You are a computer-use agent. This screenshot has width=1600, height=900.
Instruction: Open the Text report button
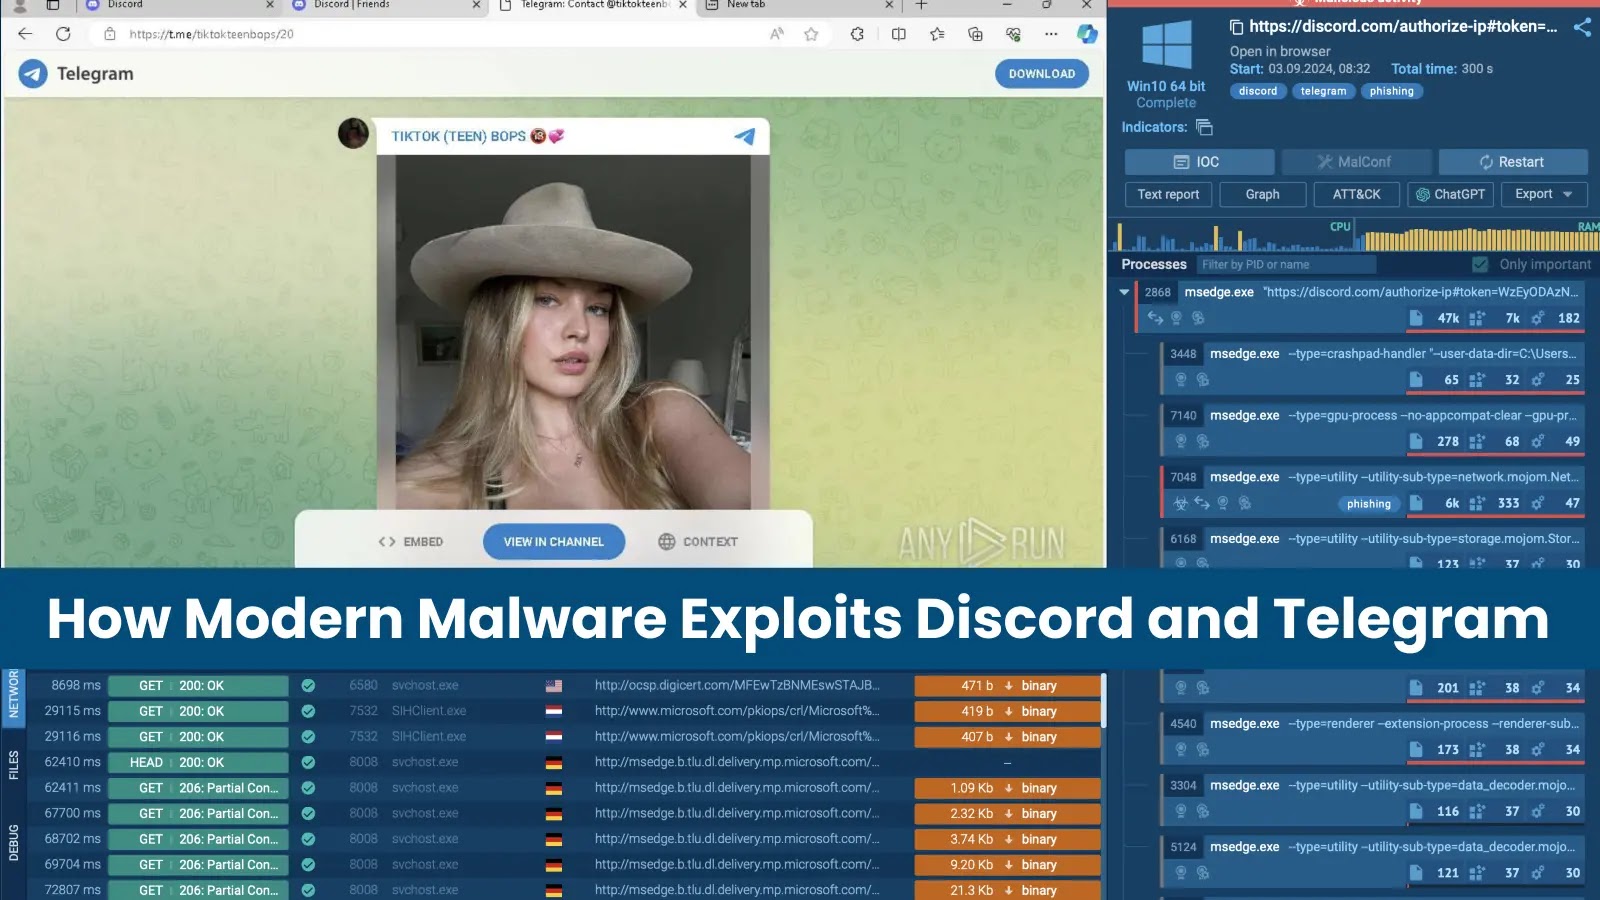pyautogui.click(x=1168, y=194)
